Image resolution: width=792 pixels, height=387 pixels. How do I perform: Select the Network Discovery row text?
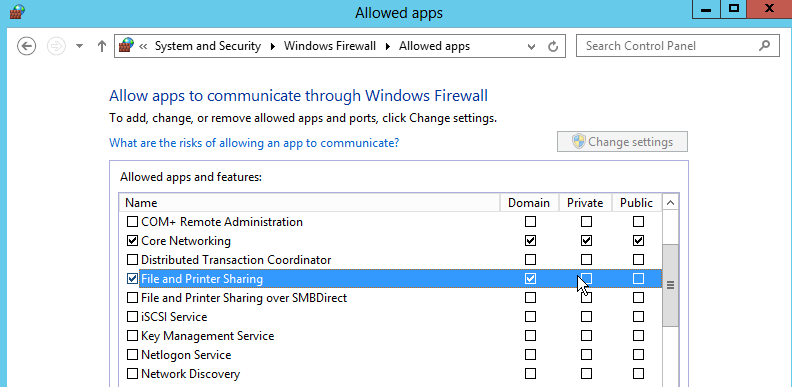tap(190, 374)
